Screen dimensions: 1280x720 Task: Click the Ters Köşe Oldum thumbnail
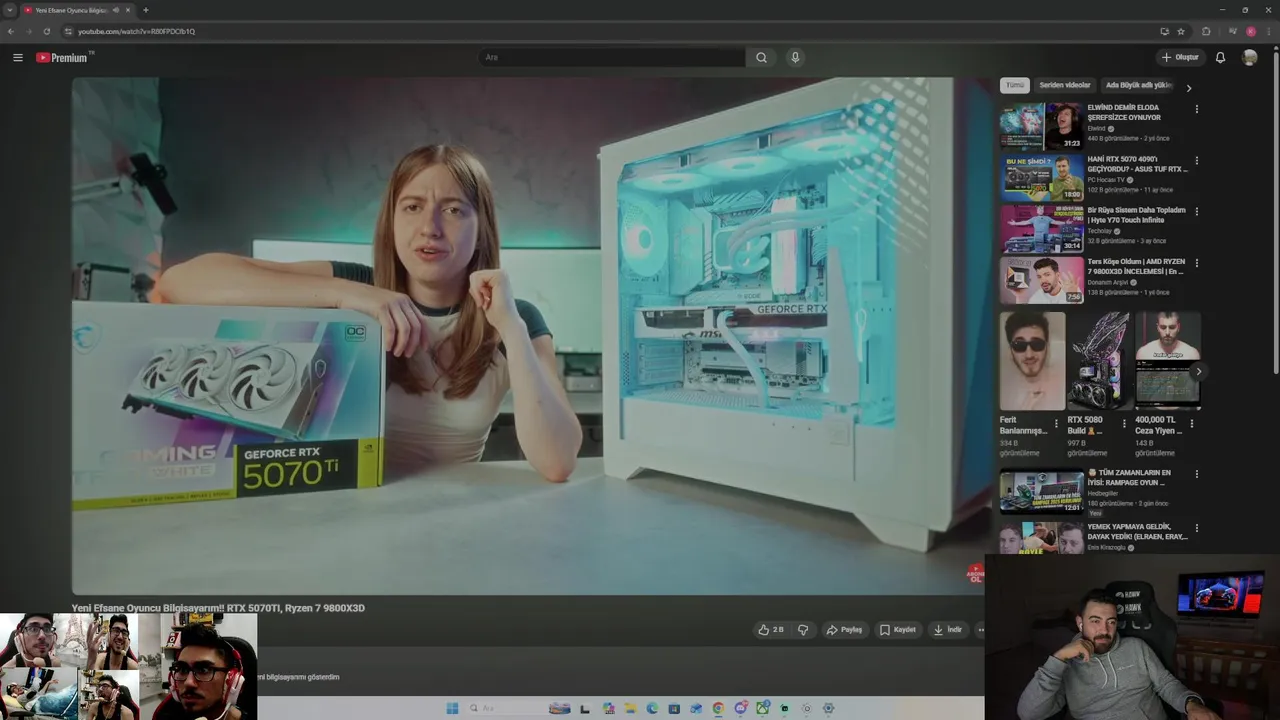pyautogui.click(x=1042, y=280)
